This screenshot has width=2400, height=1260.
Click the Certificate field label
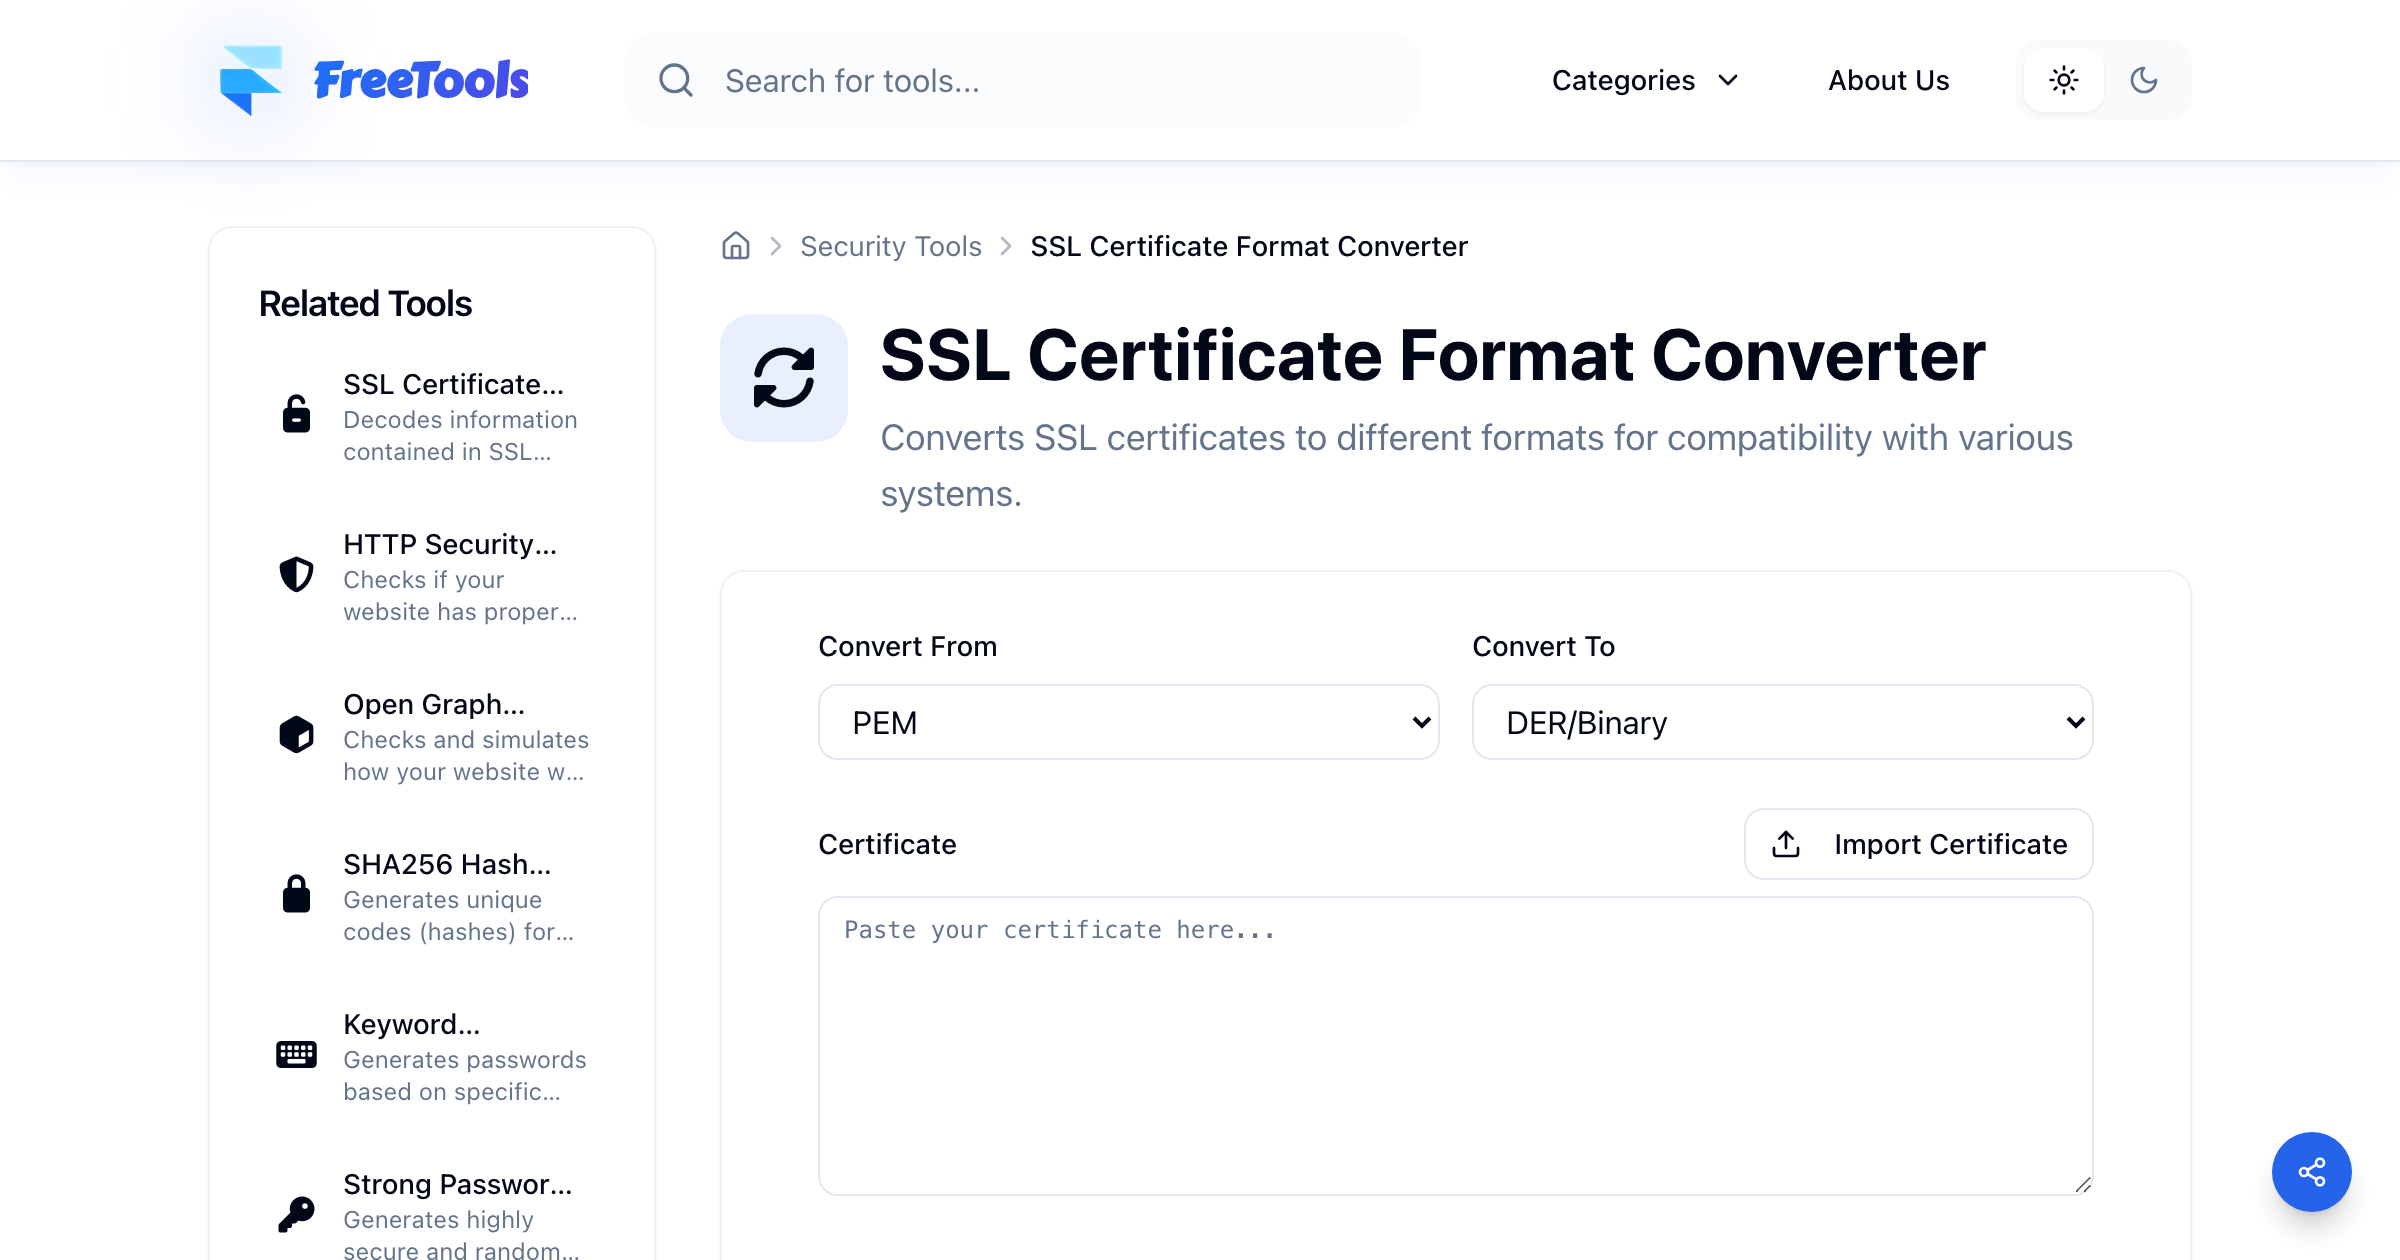point(887,844)
